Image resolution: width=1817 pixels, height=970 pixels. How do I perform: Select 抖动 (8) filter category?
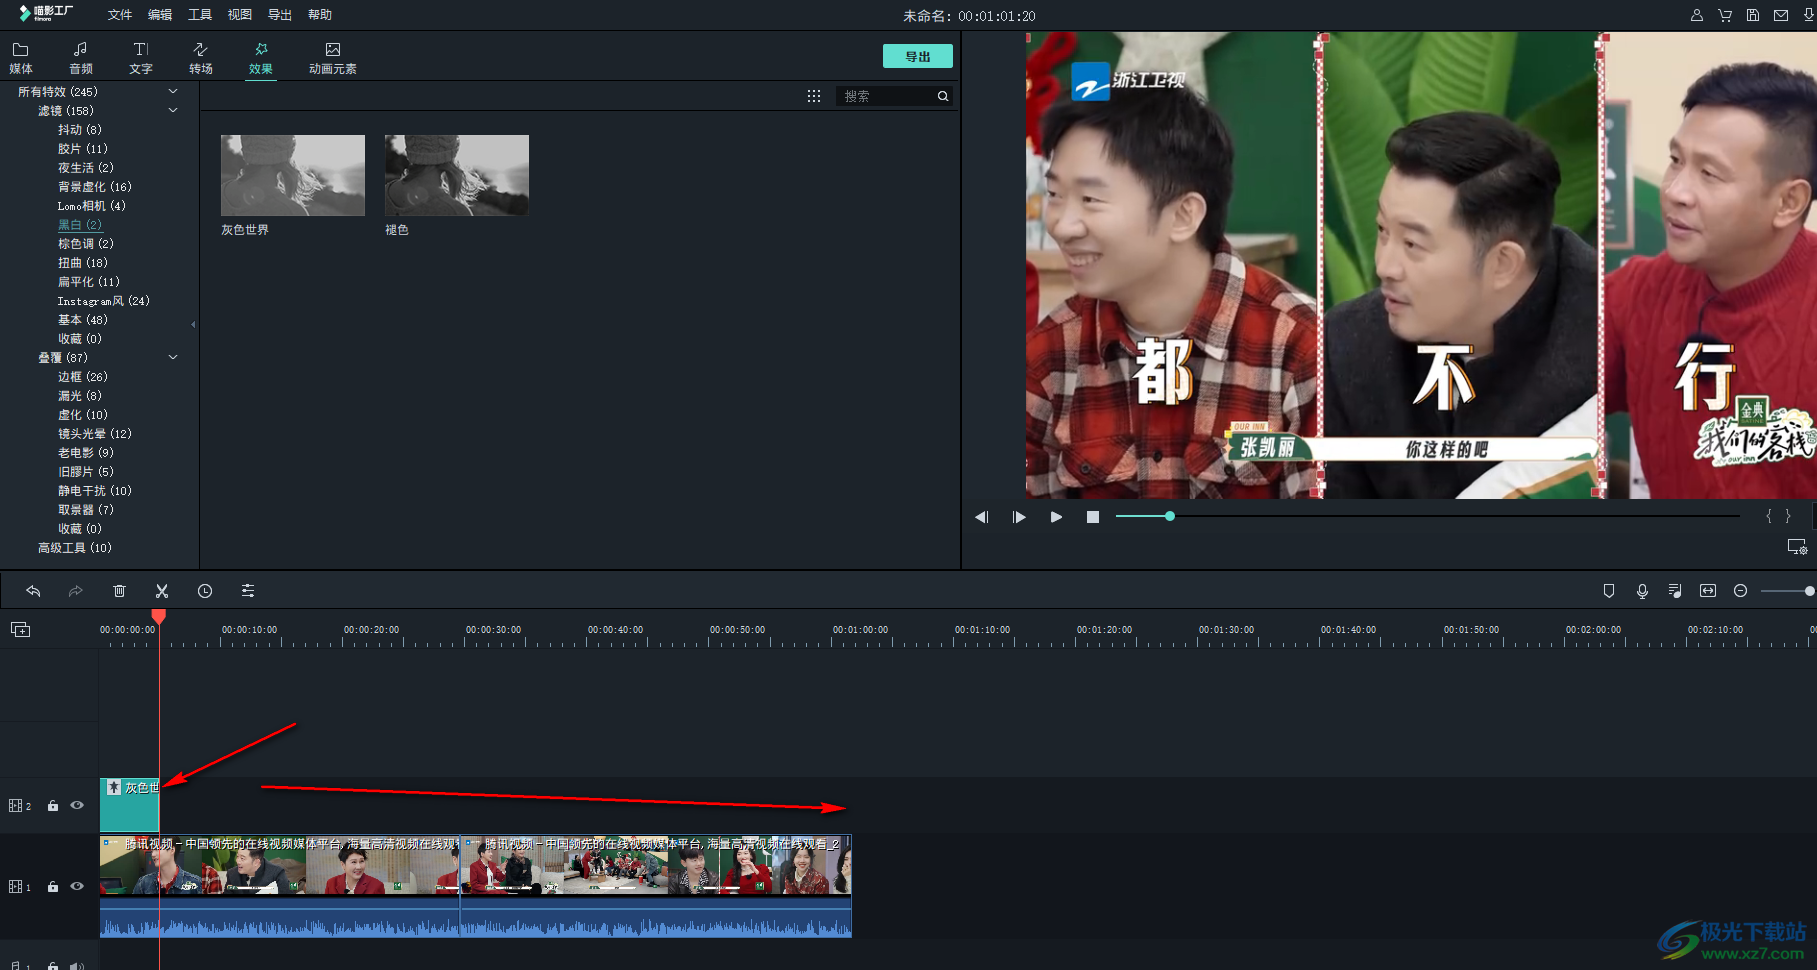[79, 130]
